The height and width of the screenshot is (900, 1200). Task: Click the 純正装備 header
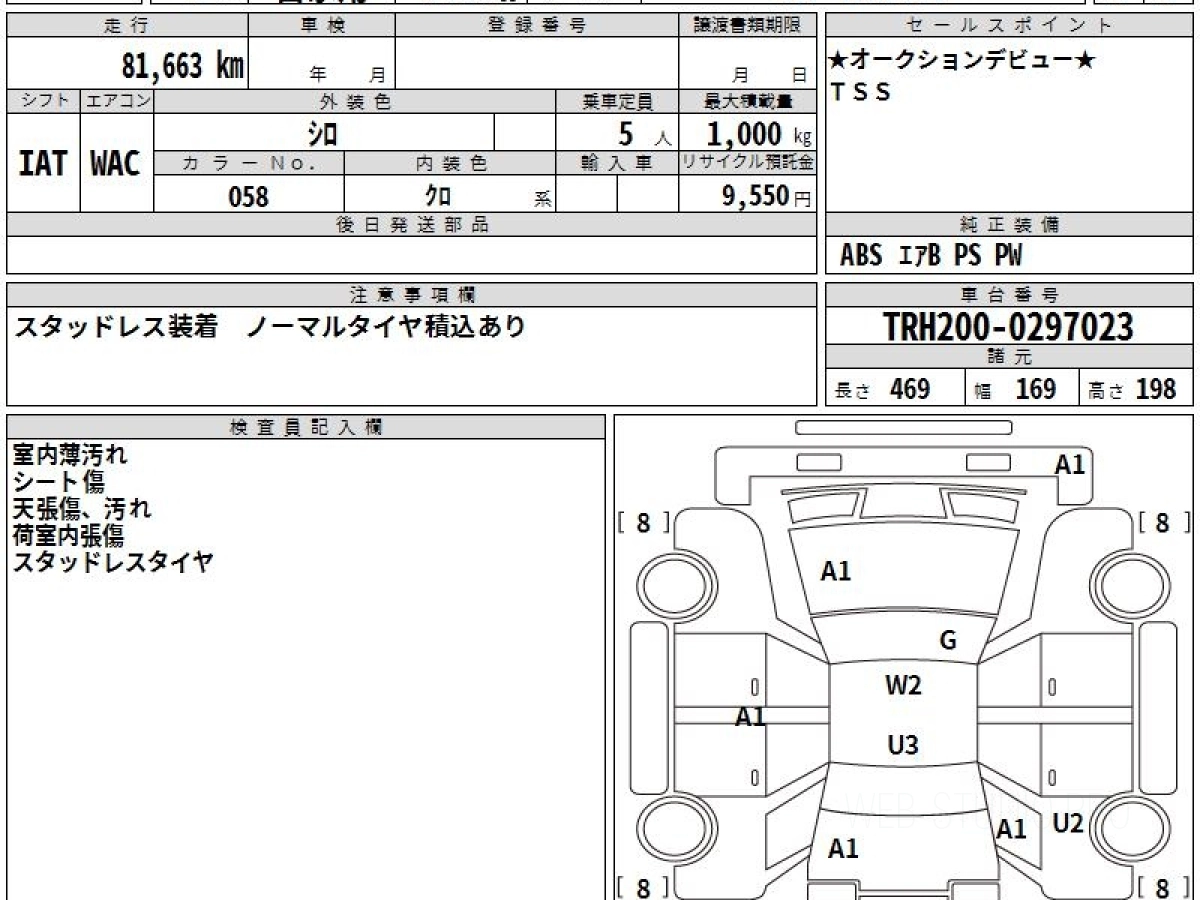[x=1009, y=225]
